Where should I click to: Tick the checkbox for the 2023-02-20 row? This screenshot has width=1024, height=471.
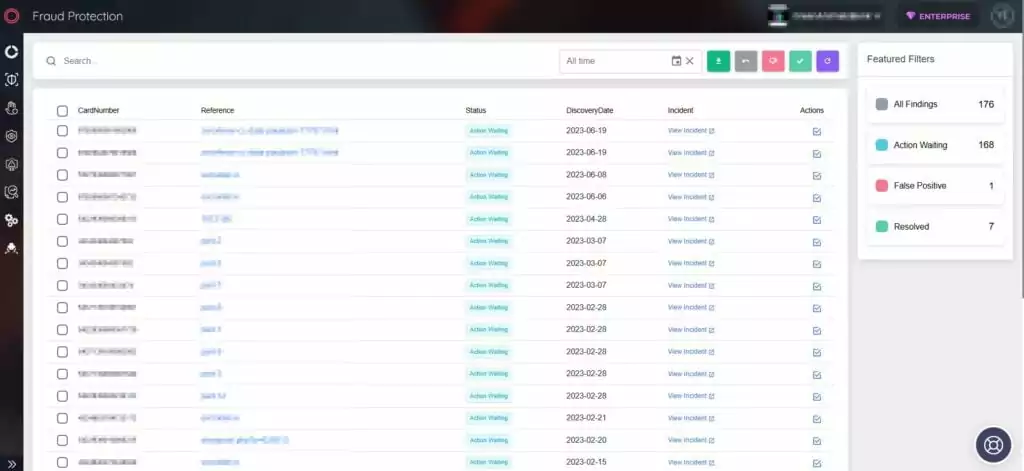(62, 440)
